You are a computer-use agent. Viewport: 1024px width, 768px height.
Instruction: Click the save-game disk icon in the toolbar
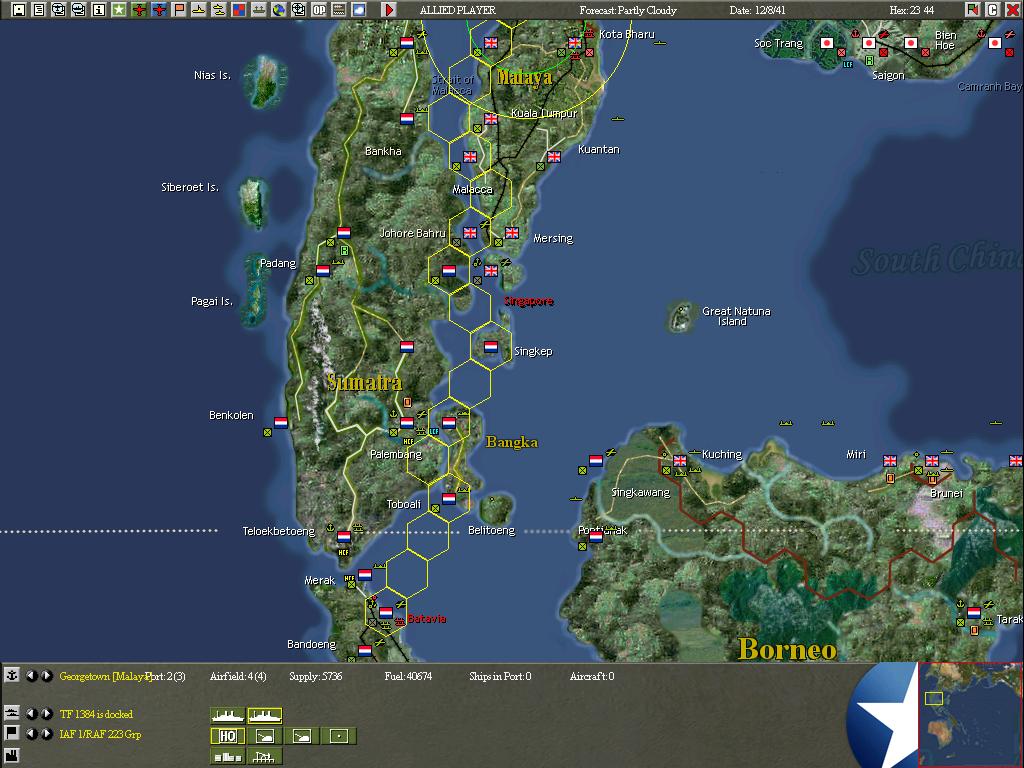(18, 10)
